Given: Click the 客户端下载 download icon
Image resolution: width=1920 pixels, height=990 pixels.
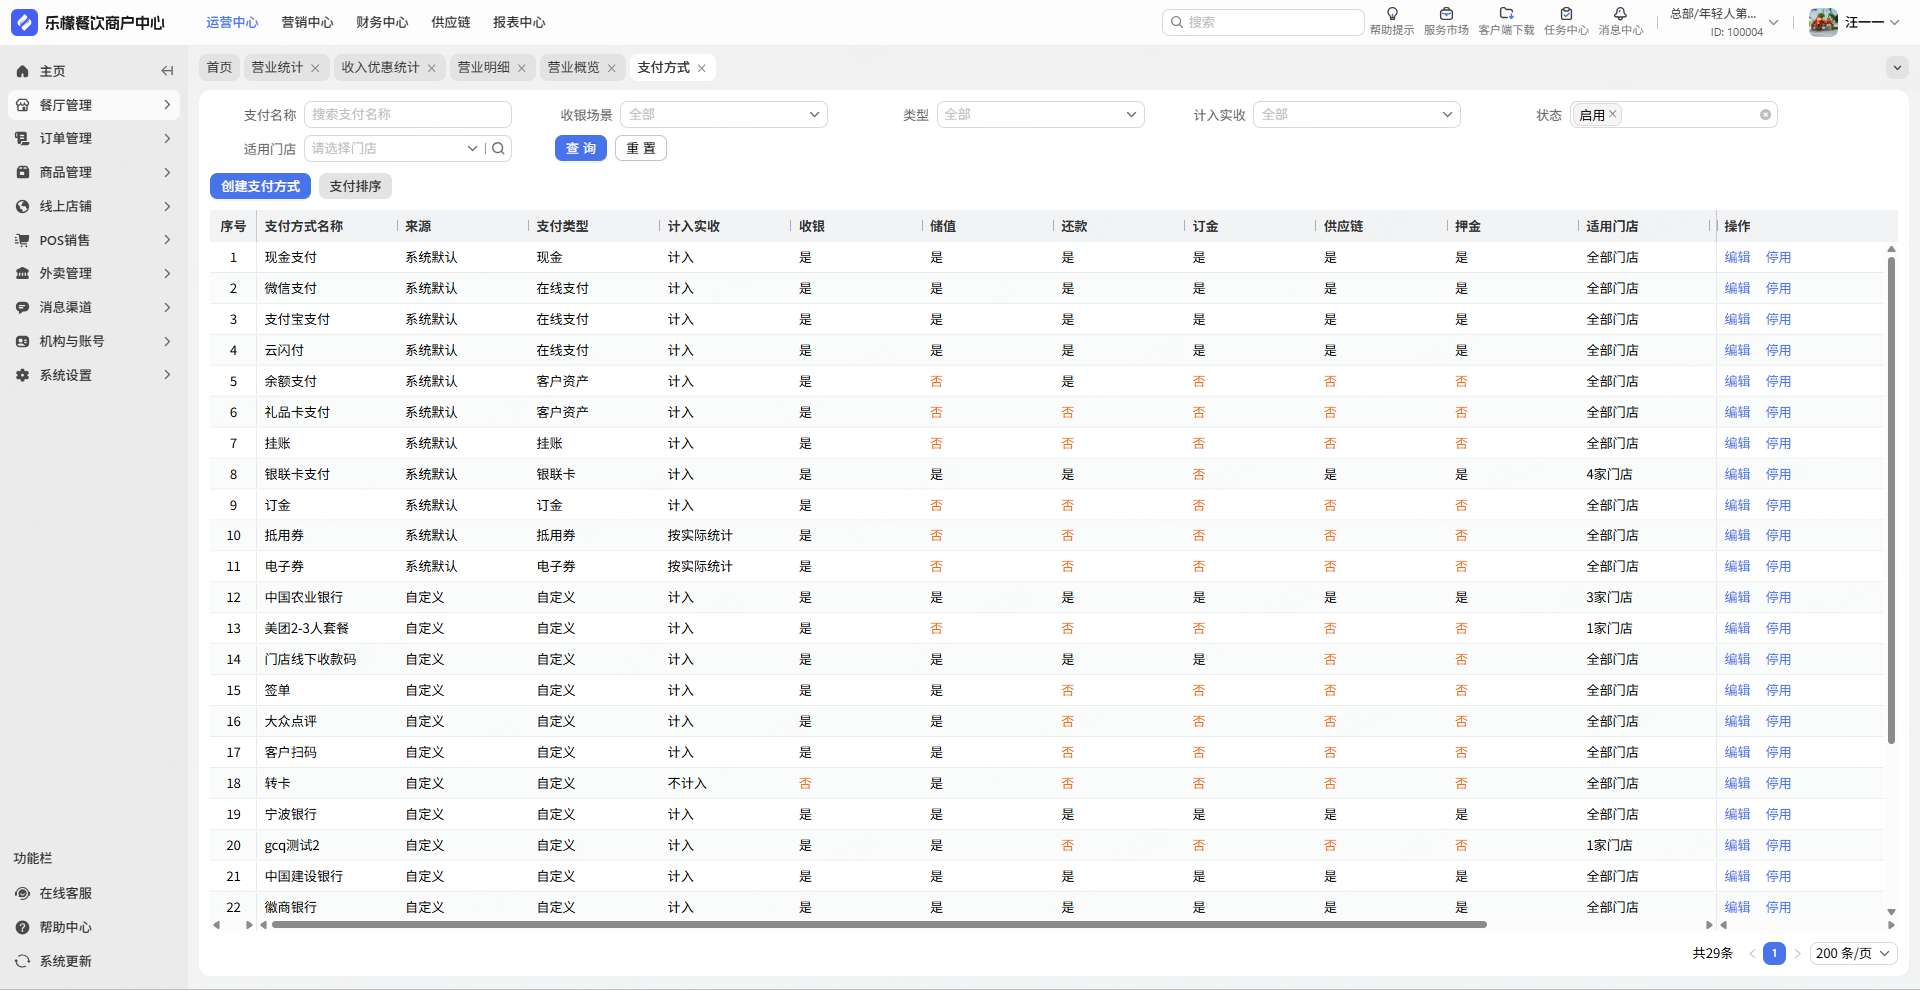Looking at the screenshot, I should (1506, 14).
